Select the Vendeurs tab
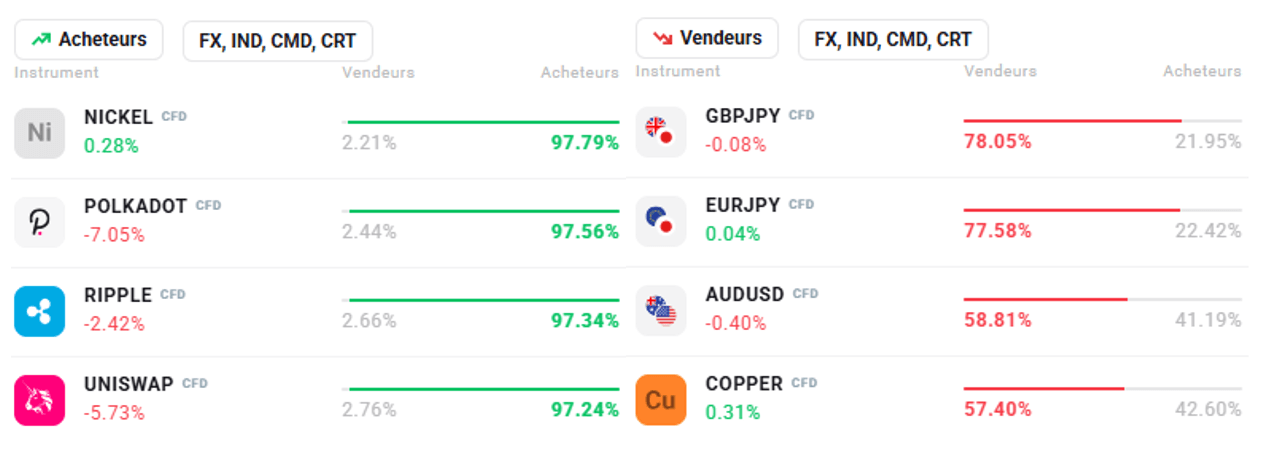1270x455 pixels. (x=707, y=39)
